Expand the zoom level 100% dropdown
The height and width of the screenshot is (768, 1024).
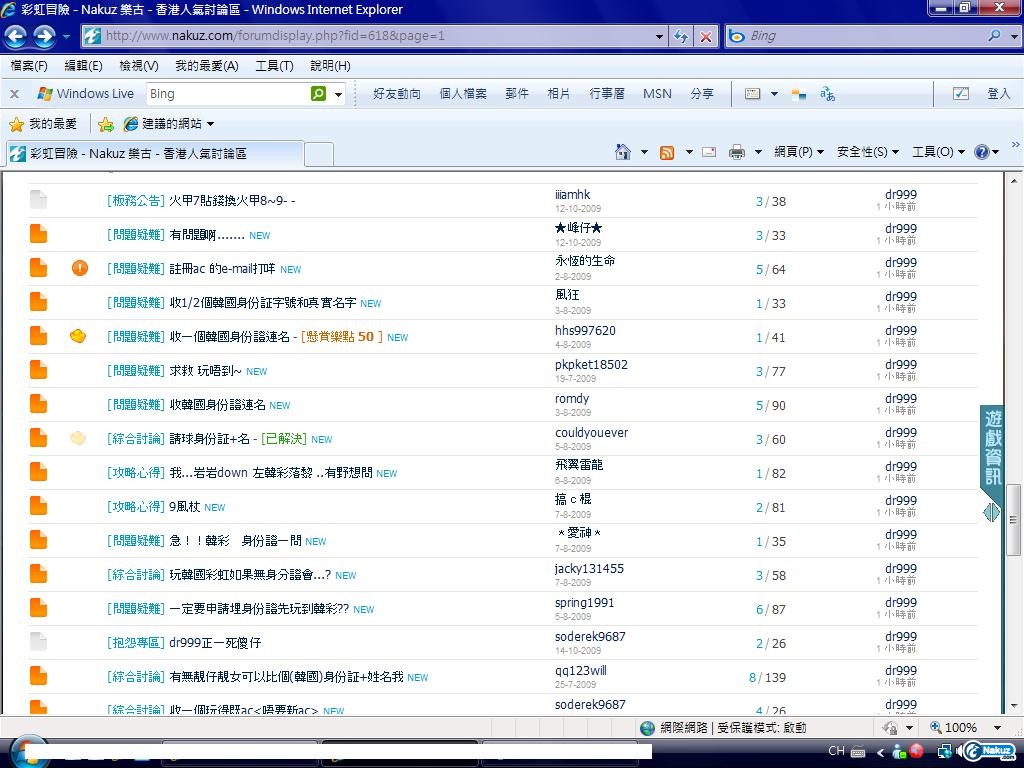point(997,728)
